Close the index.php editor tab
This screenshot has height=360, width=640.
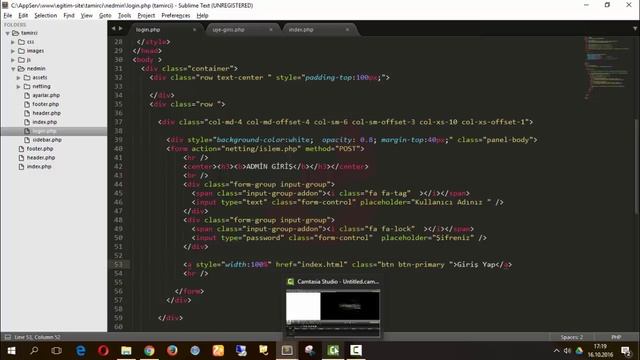tap(347, 29)
